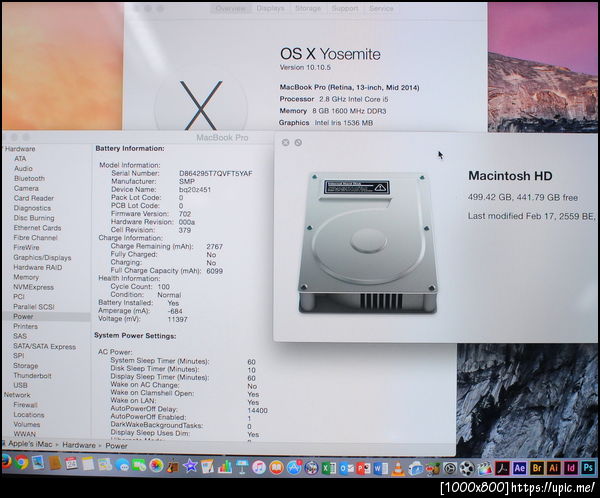Switch to Overview tab in About This Mac
The height and width of the screenshot is (498, 600).
[231, 8]
